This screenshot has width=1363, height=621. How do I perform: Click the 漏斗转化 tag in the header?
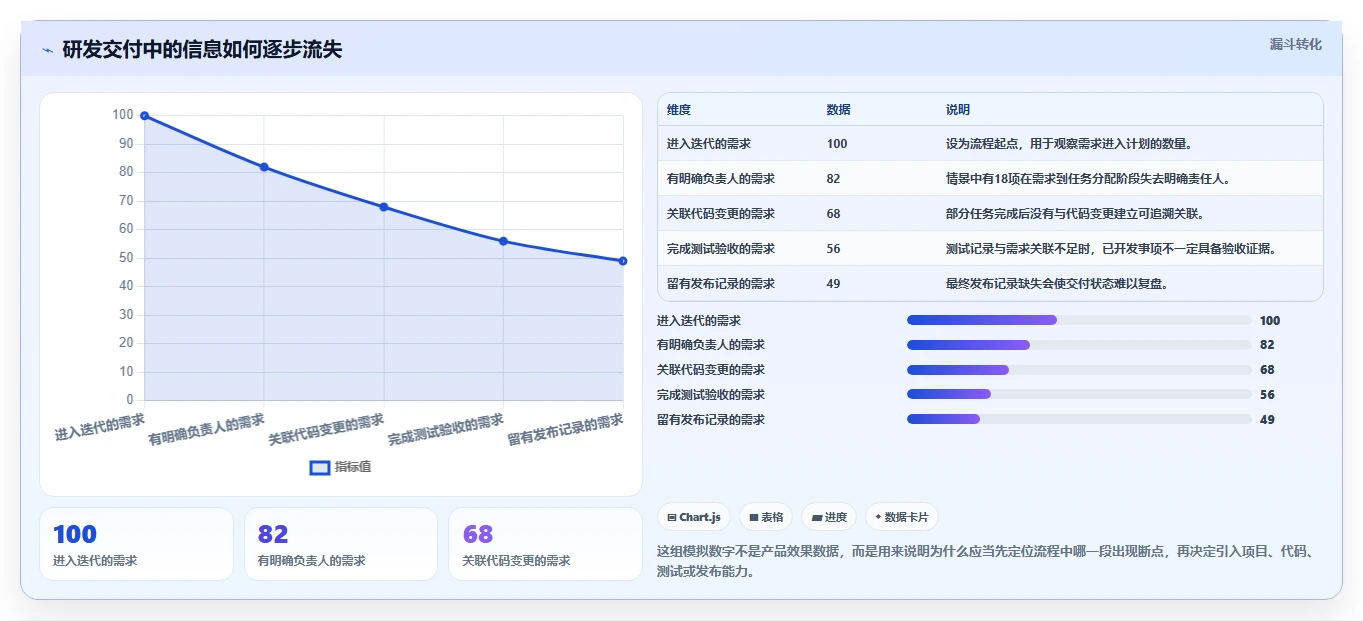(x=1295, y=44)
